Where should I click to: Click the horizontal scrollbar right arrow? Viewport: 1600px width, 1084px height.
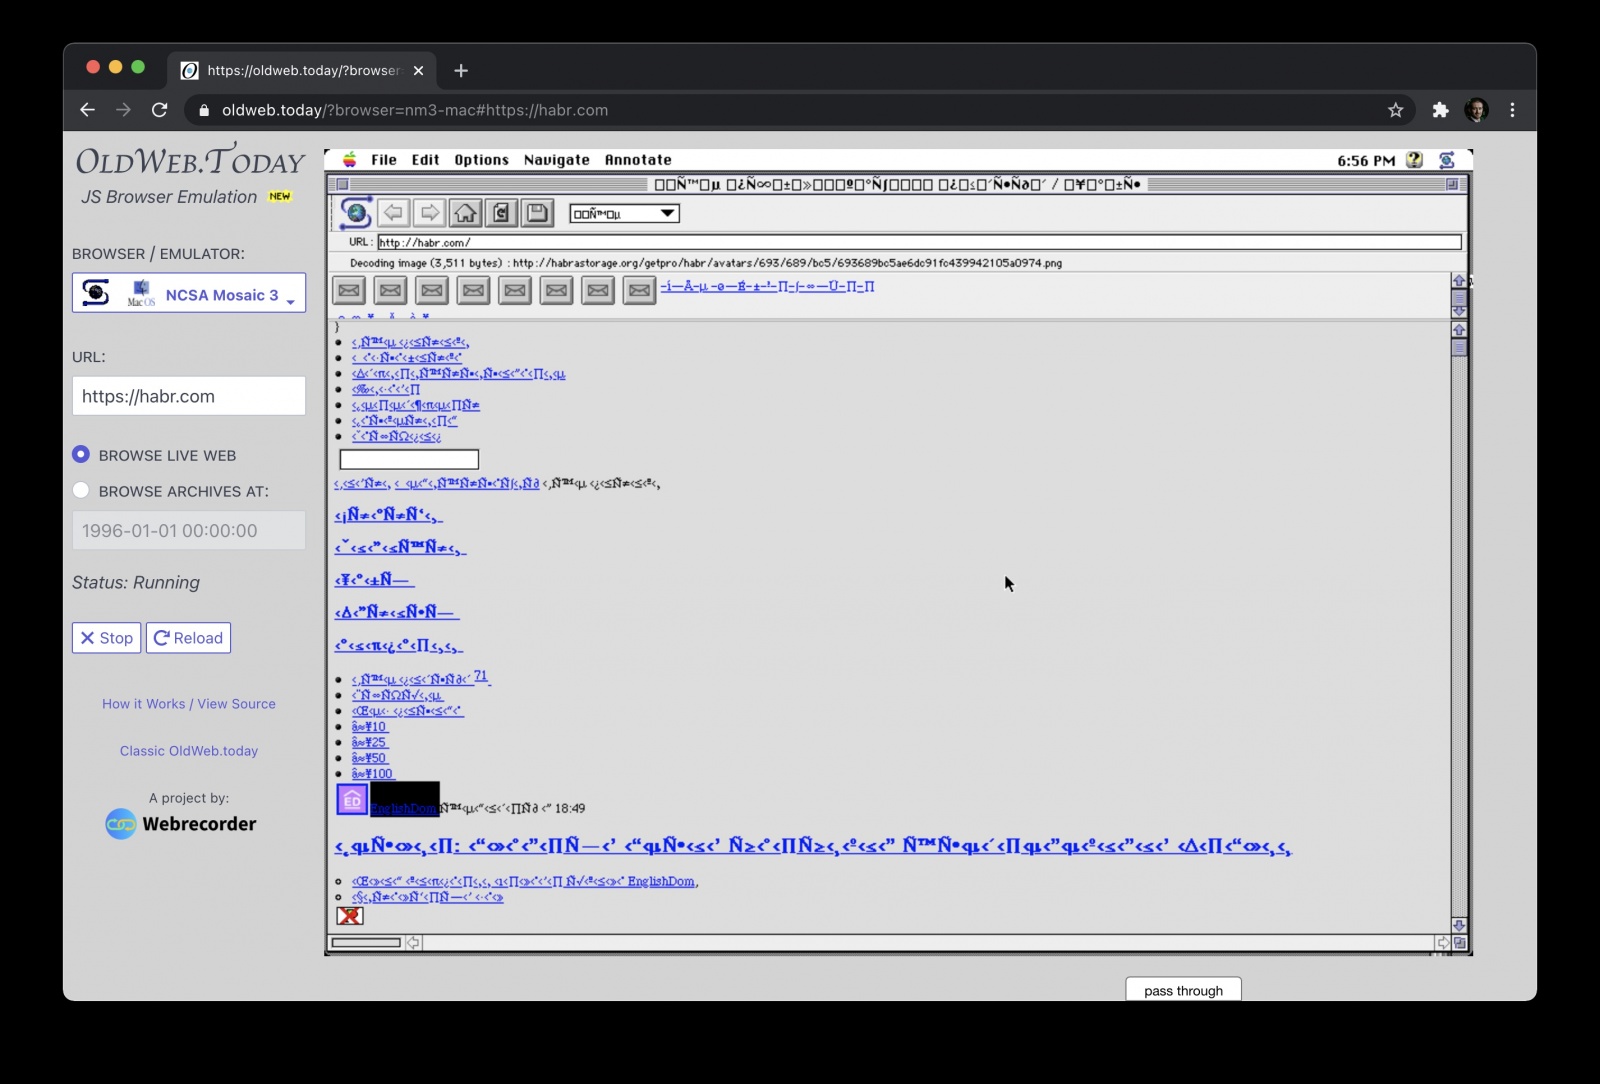[1443, 943]
